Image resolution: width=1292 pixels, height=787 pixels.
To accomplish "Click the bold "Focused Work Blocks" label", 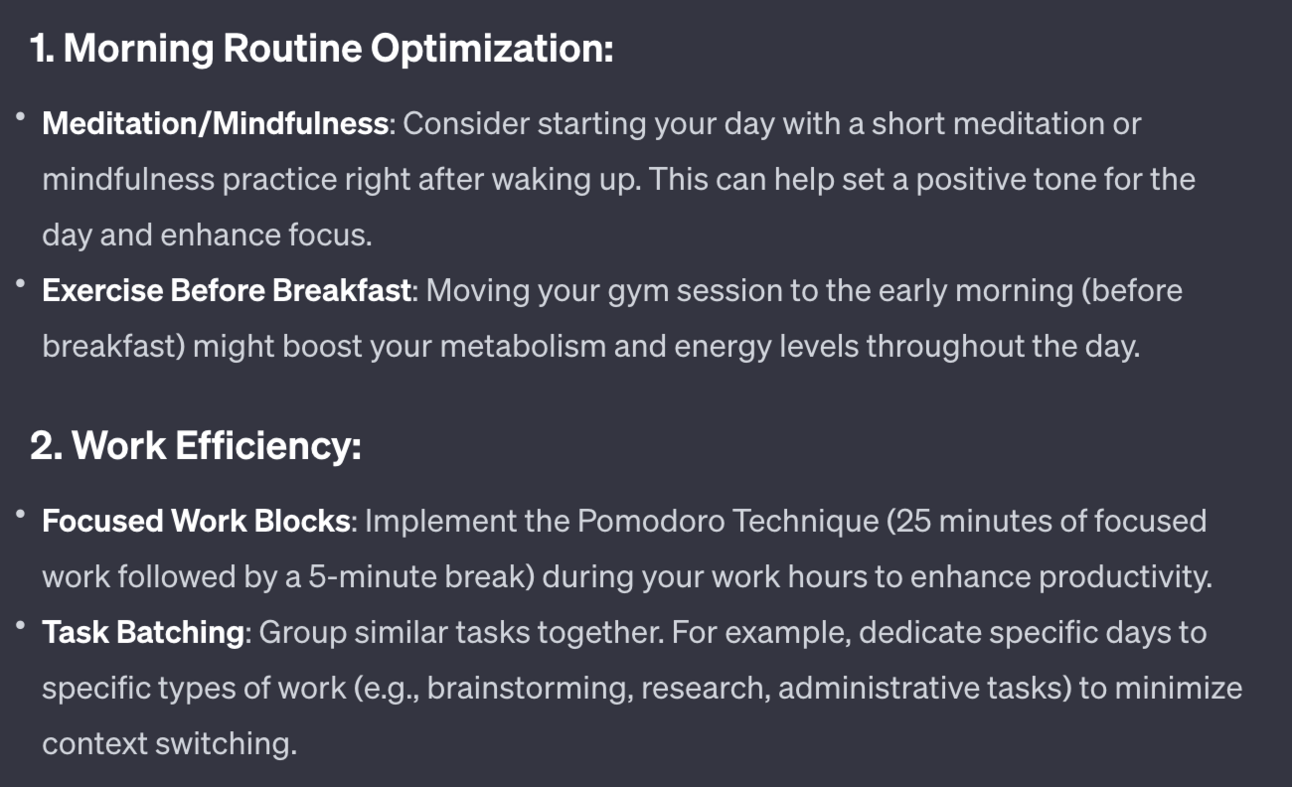I will pos(196,521).
